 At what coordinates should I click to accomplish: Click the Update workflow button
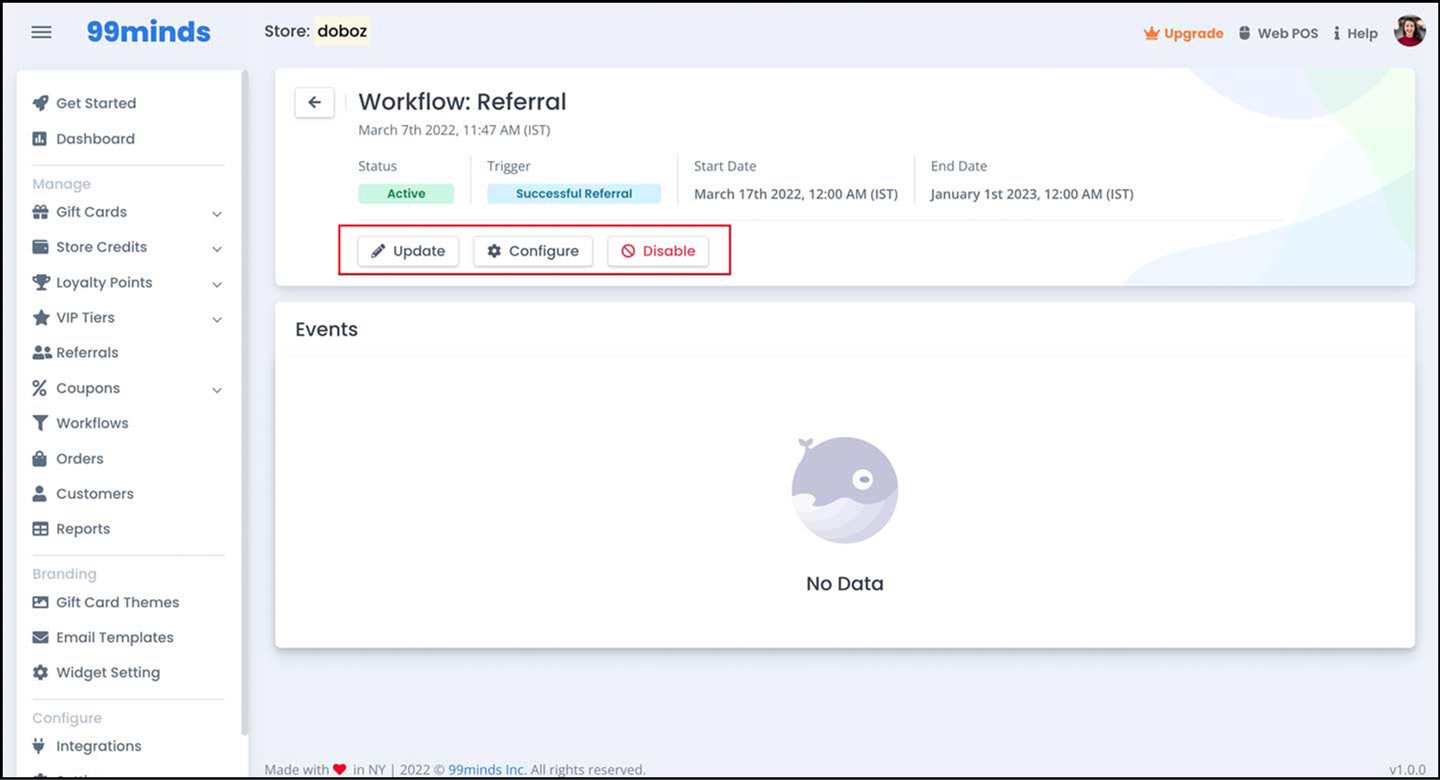408,251
